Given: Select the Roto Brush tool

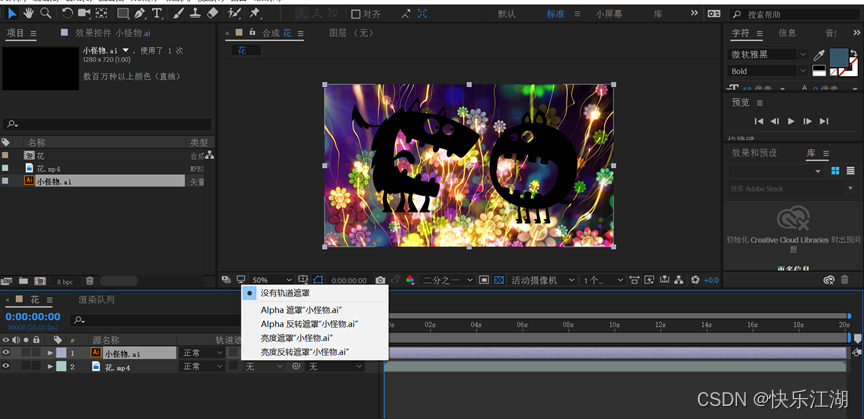Looking at the screenshot, I should pyautogui.click(x=234, y=13).
